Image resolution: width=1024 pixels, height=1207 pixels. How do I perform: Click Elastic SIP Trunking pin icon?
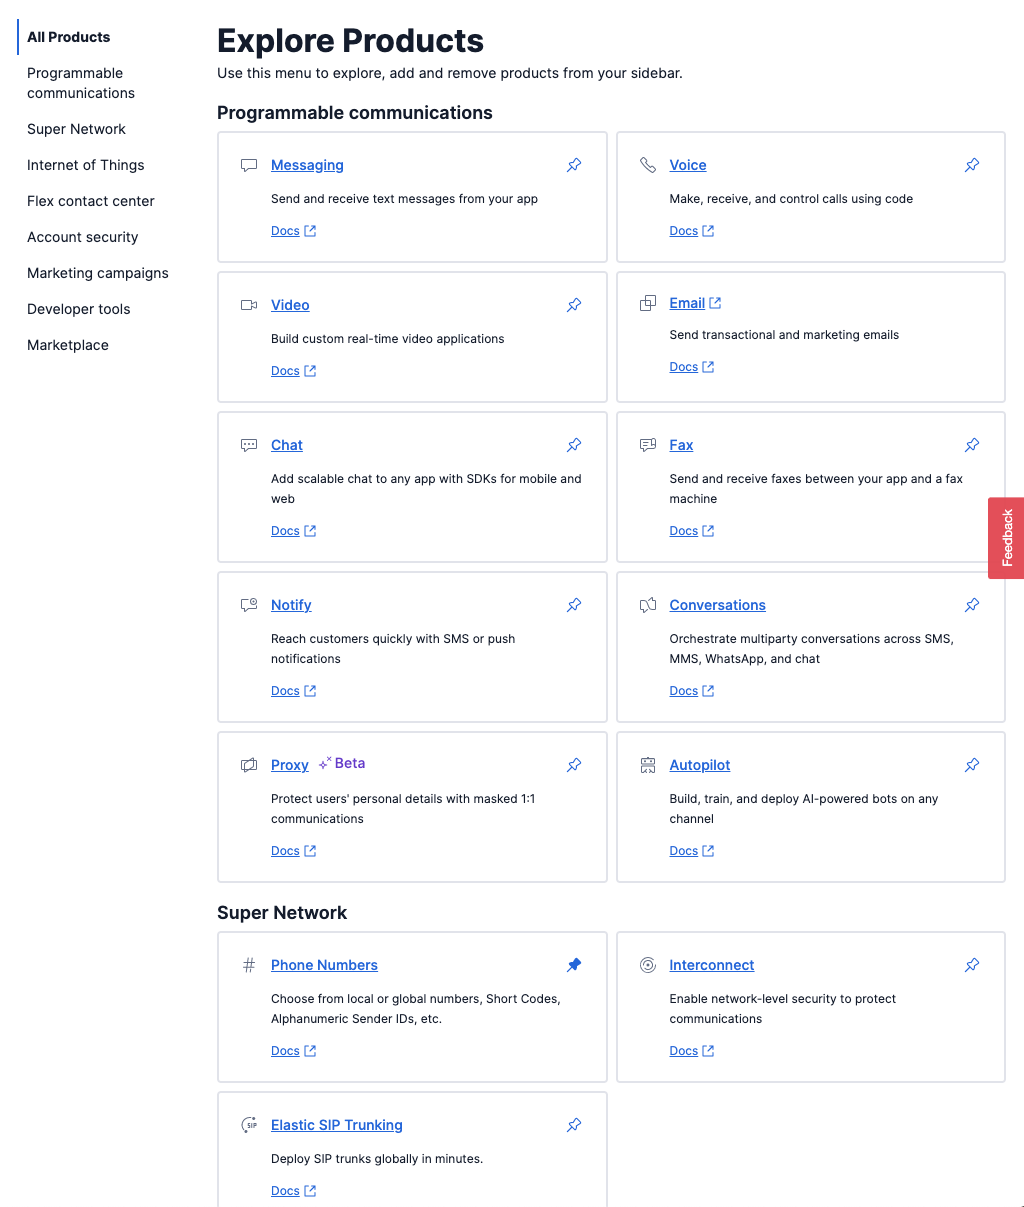pos(574,1125)
